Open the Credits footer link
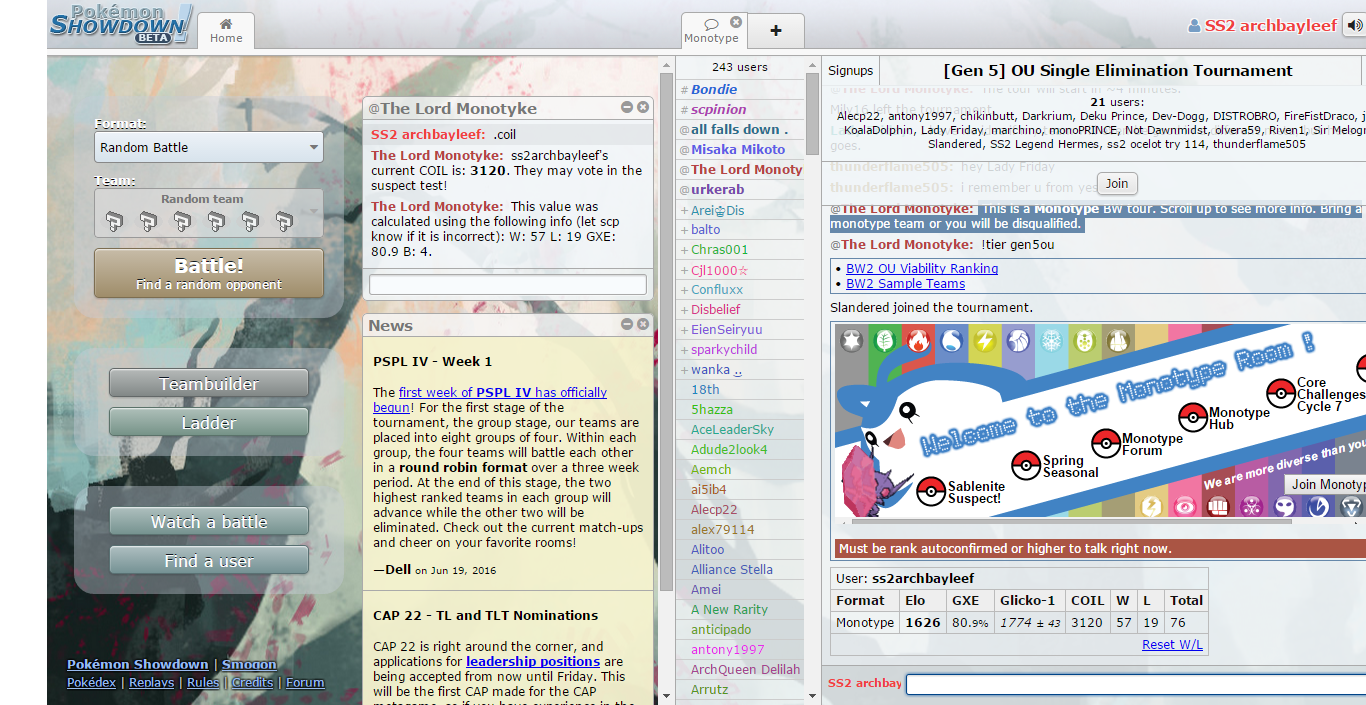Image resolution: width=1366 pixels, height=705 pixels. coord(252,682)
